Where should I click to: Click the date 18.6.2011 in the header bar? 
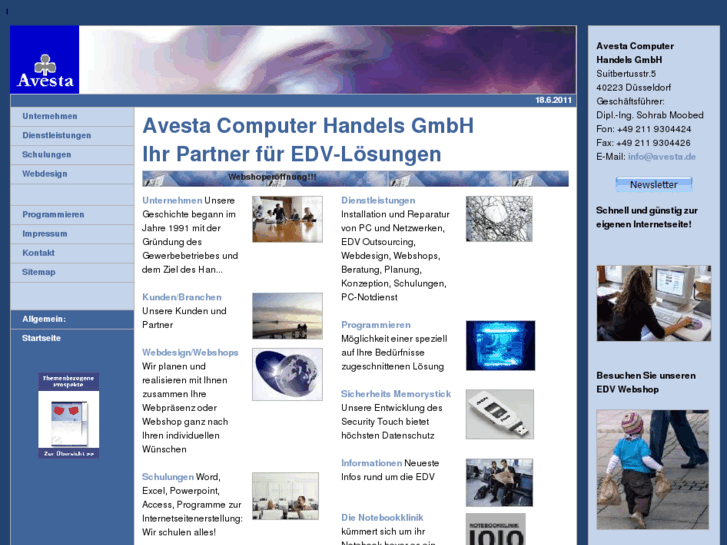554,100
